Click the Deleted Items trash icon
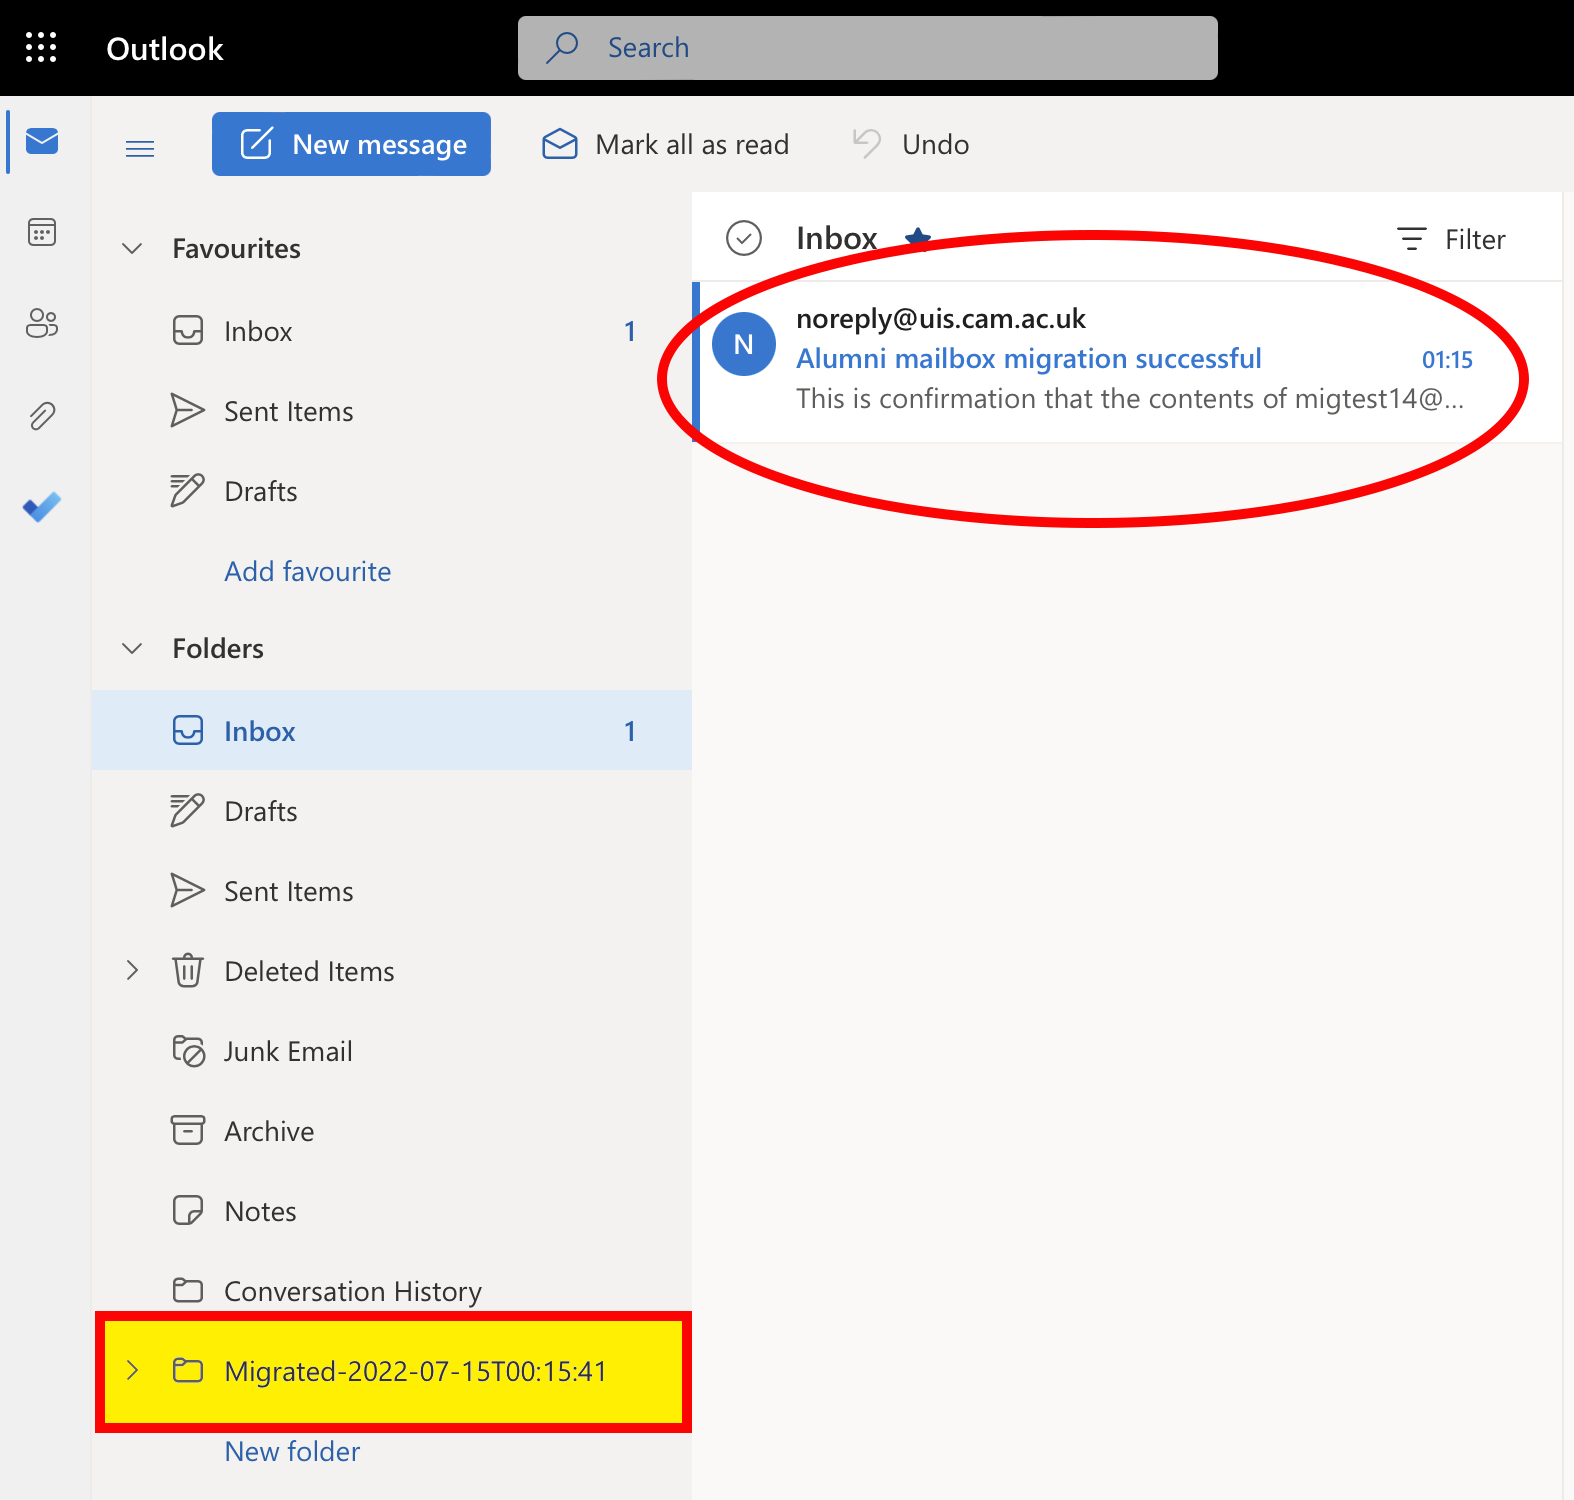 (188, 971)
